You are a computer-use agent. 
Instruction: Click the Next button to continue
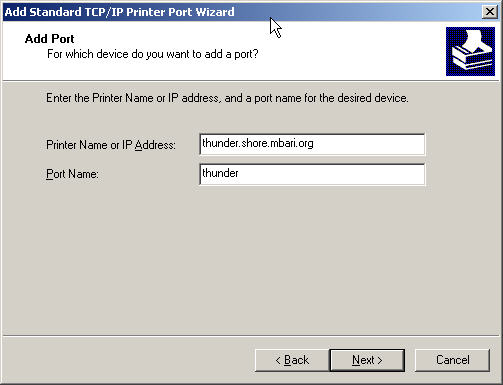pos(367,360)
